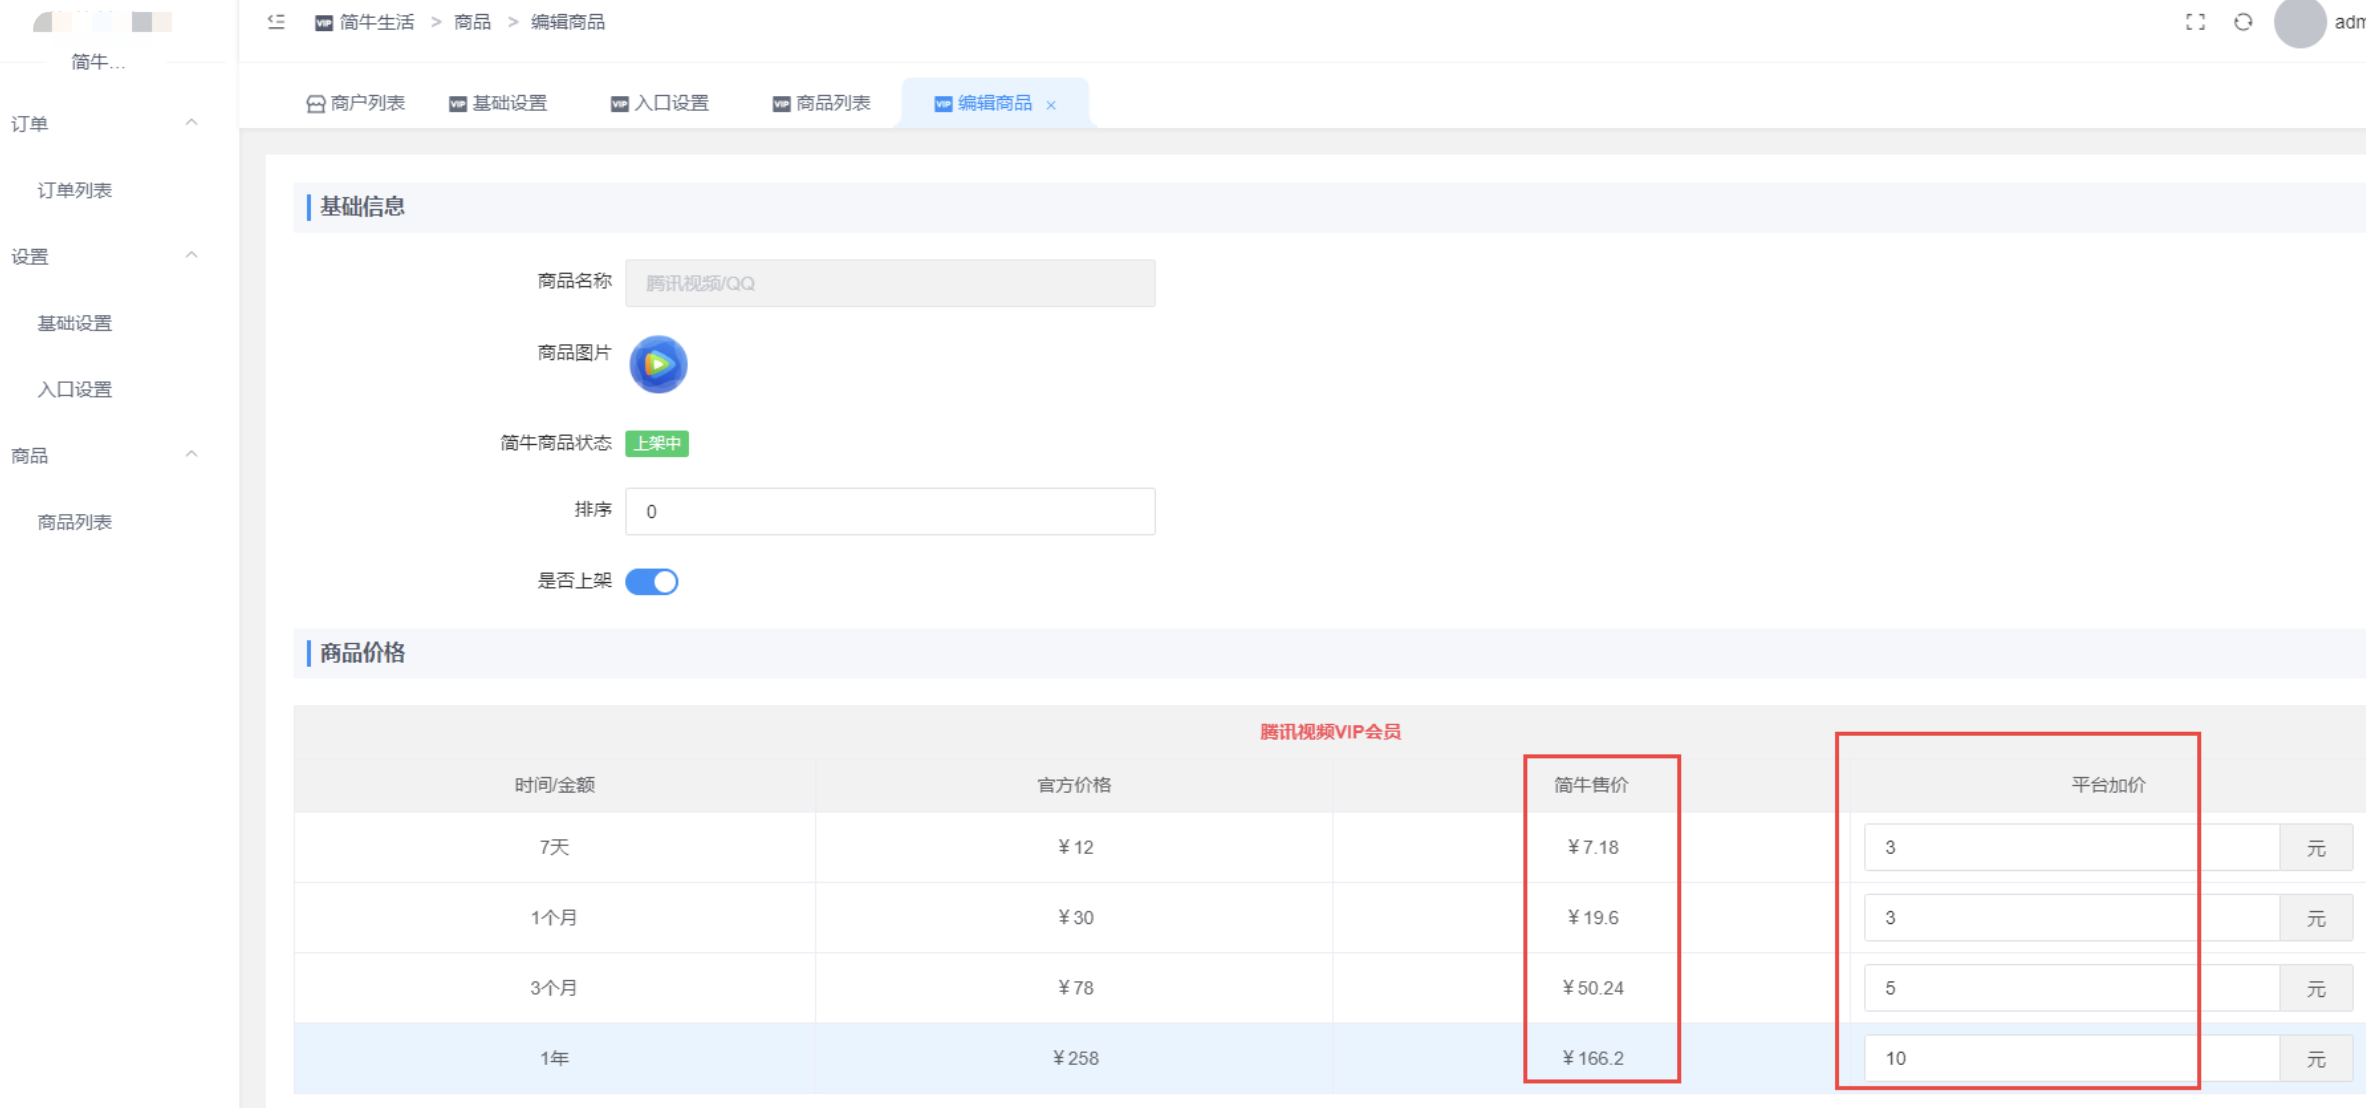The height and width of the screenshot is (1108, 2366).
Task: Click the ¥50.24 sale price cell
Action: coord(1593,987)
